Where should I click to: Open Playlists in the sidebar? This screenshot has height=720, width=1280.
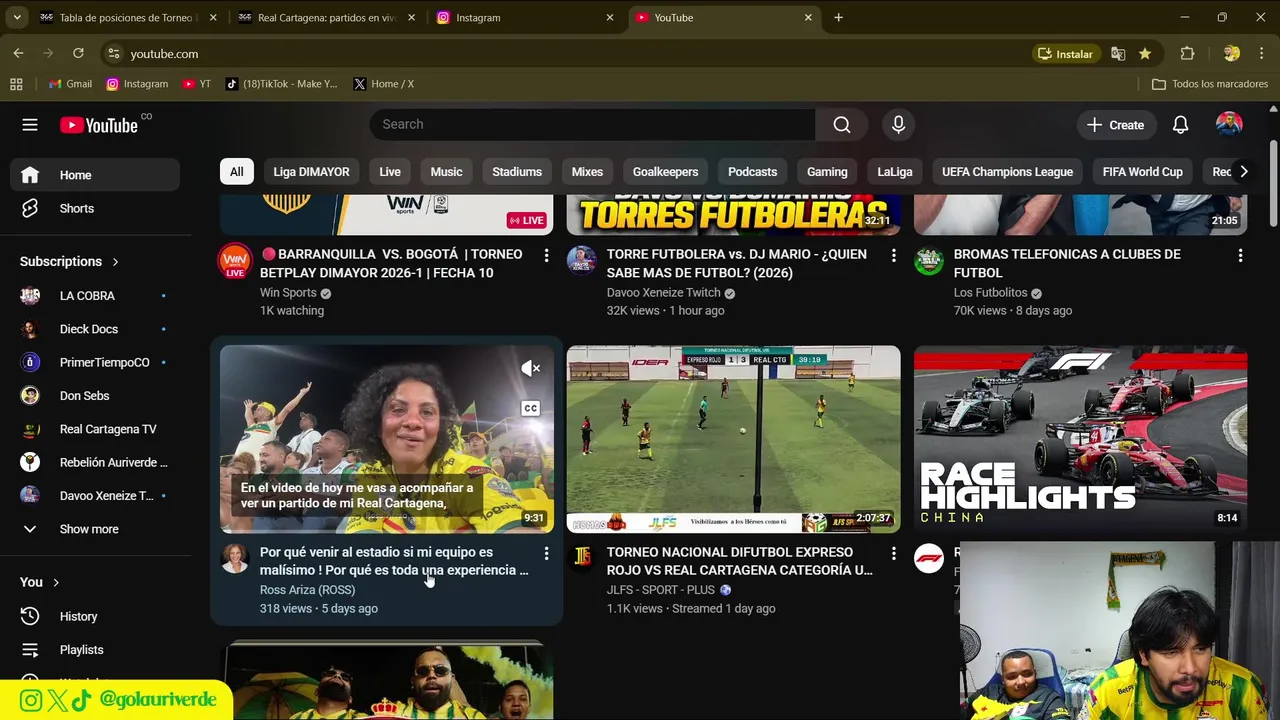(x=95, y=649)
